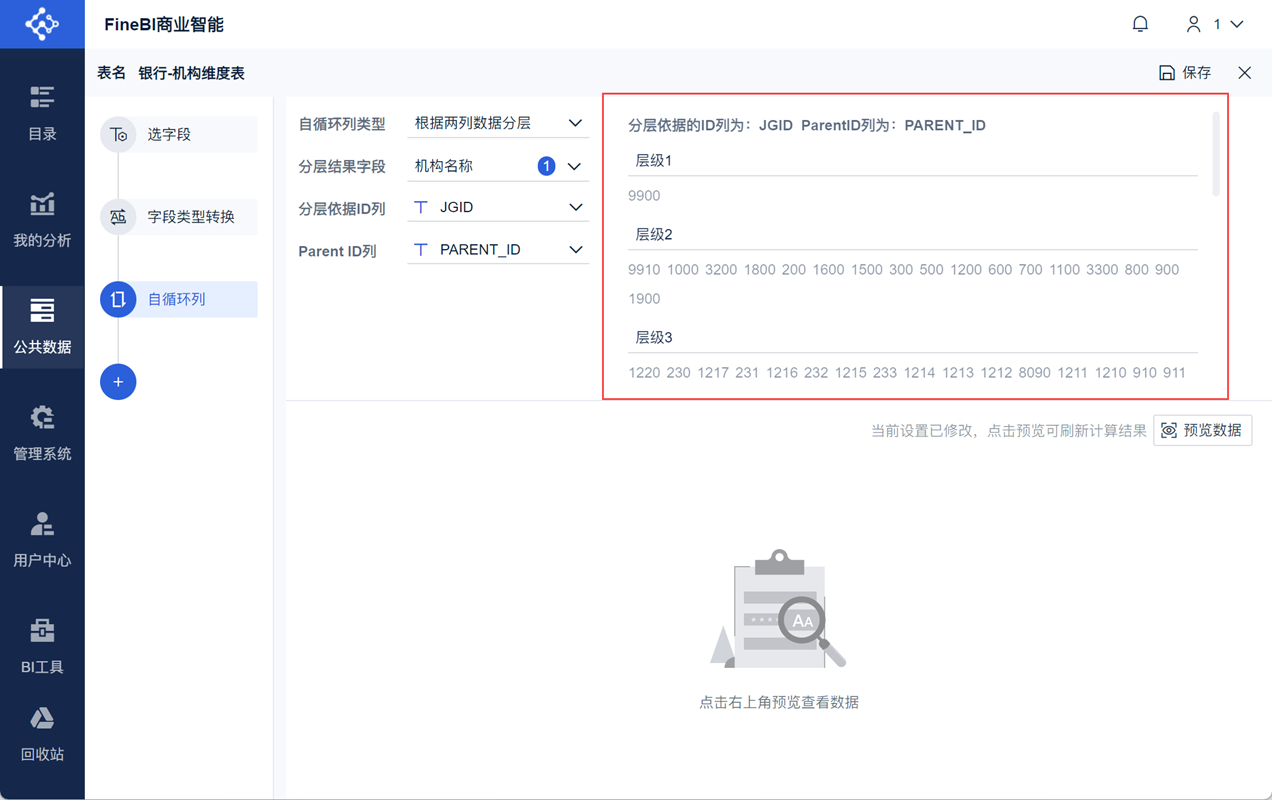Expand 分层结果字段 dropdown arrow
The width and height of the screenshot is (1272, 800).
point(574,166)
